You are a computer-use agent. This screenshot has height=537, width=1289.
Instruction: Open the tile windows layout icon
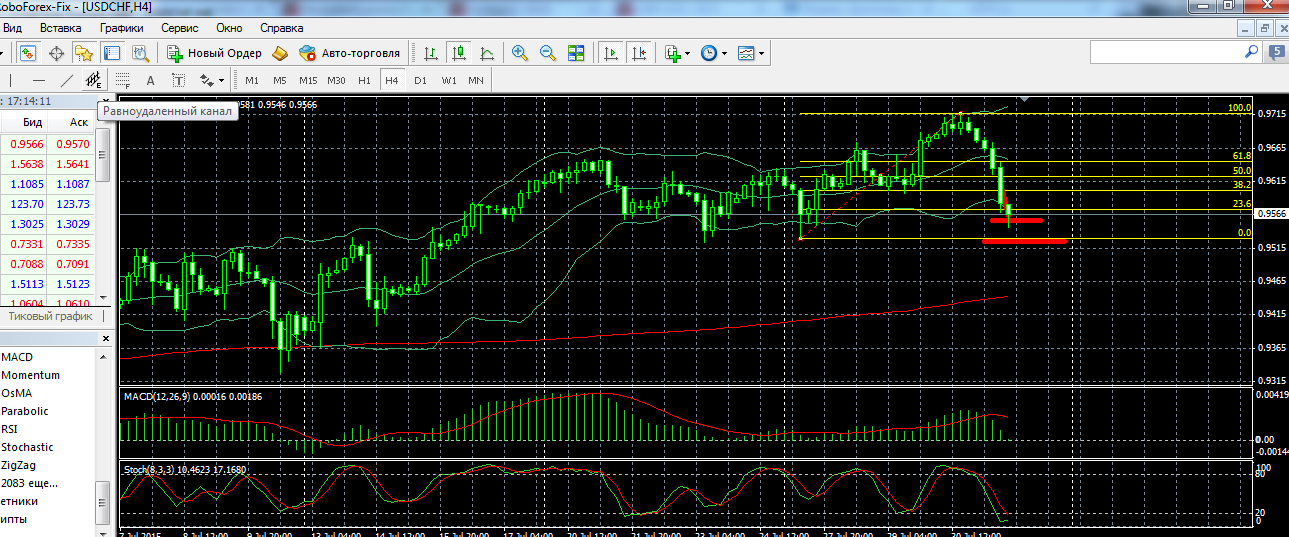point(576,53)
